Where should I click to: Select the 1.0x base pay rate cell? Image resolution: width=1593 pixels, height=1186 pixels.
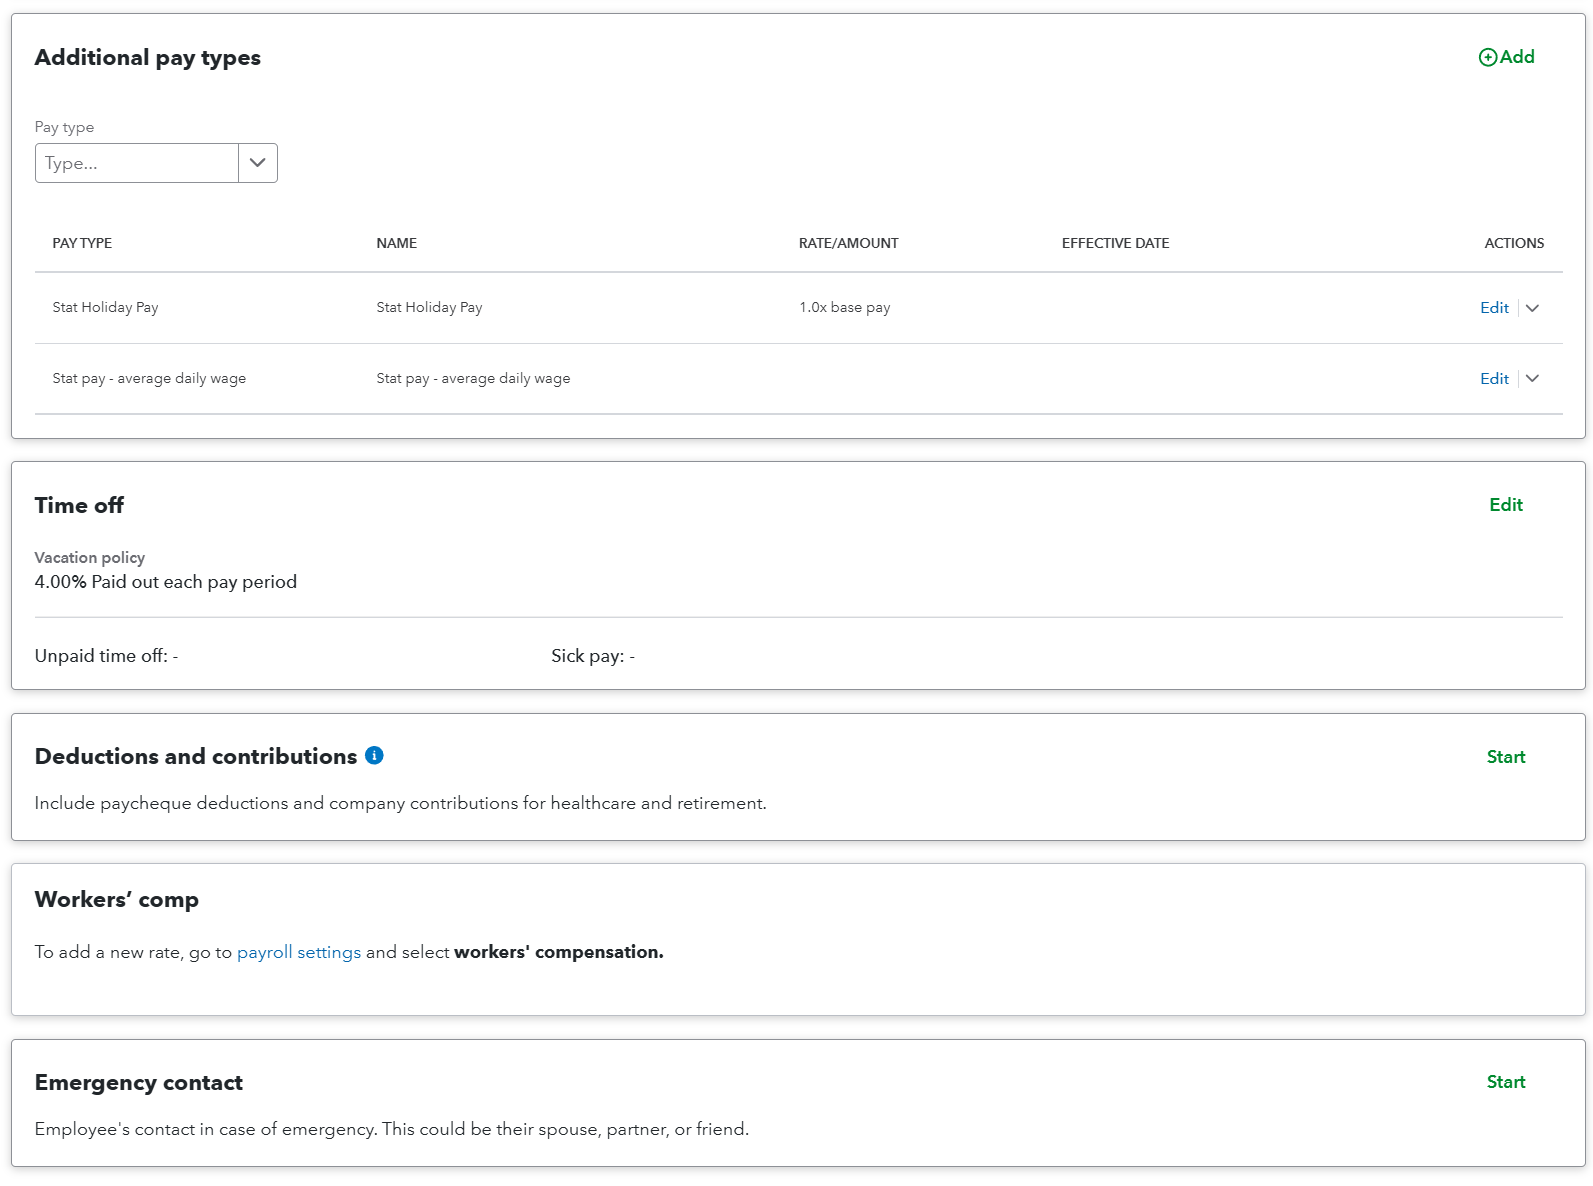pos(844,308)
